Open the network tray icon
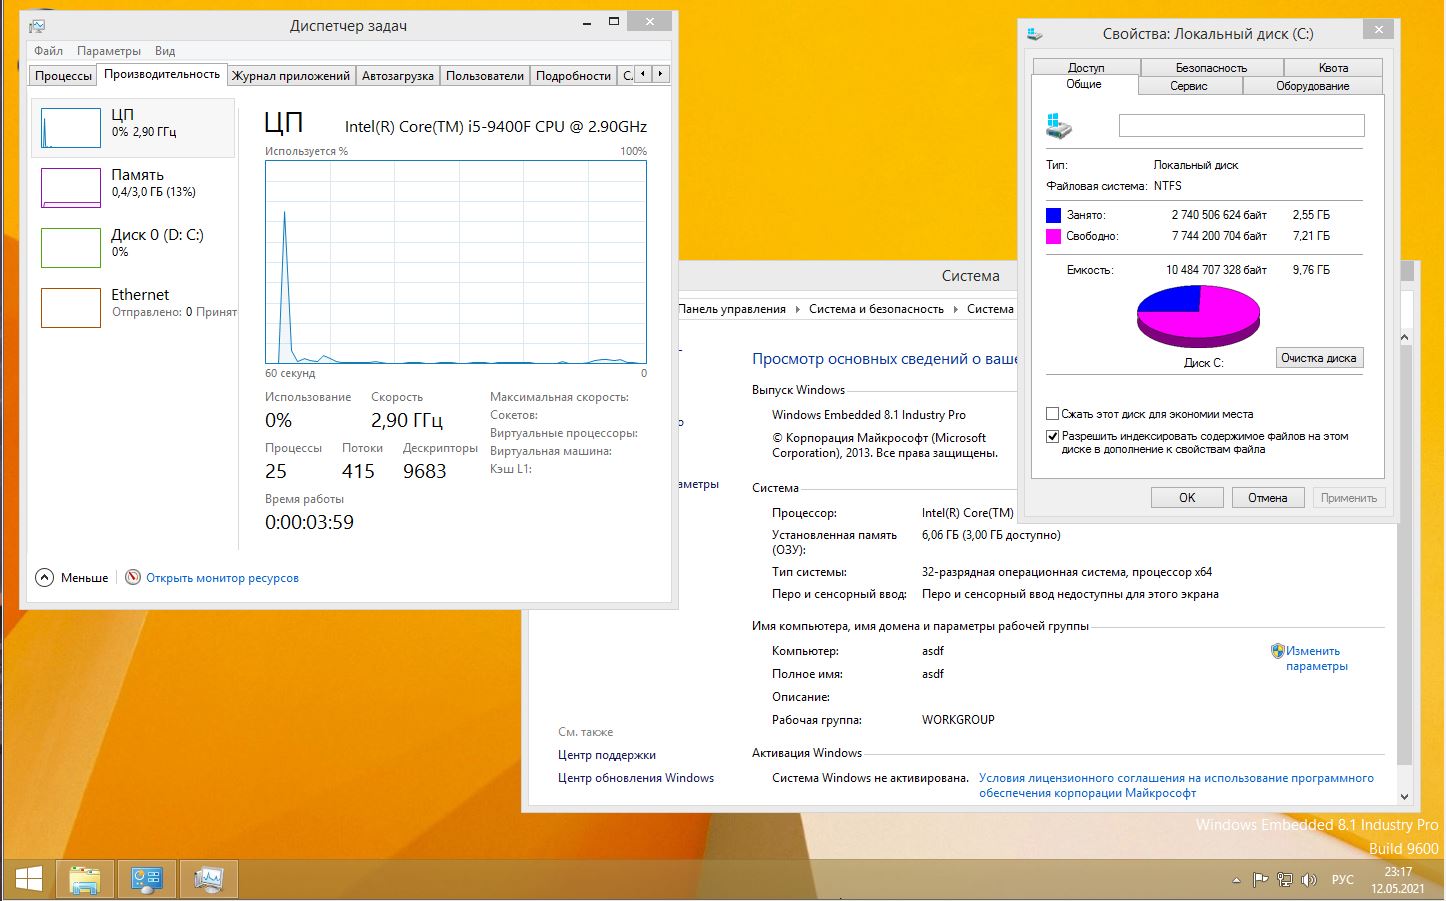The image size is (1446, 901). pyautogui.click(x=1285, y=880)
